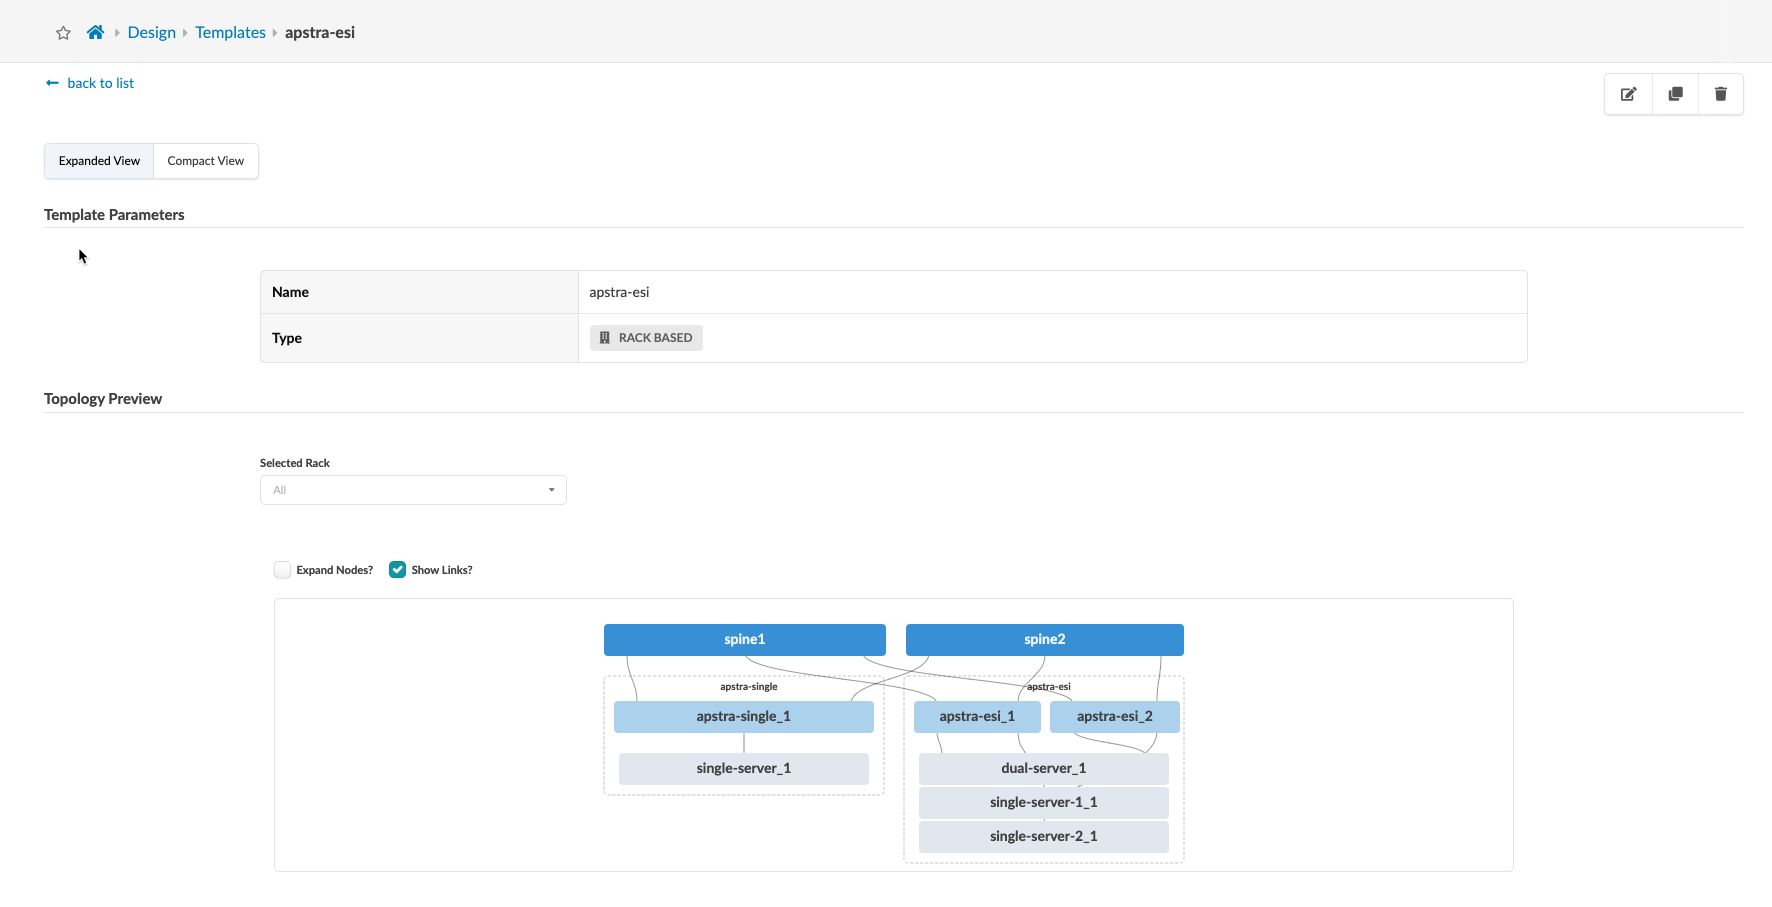Viewport: 1772px width, 907px height.
Task: Click the Name row label
Action: click(x=290, y=292)
